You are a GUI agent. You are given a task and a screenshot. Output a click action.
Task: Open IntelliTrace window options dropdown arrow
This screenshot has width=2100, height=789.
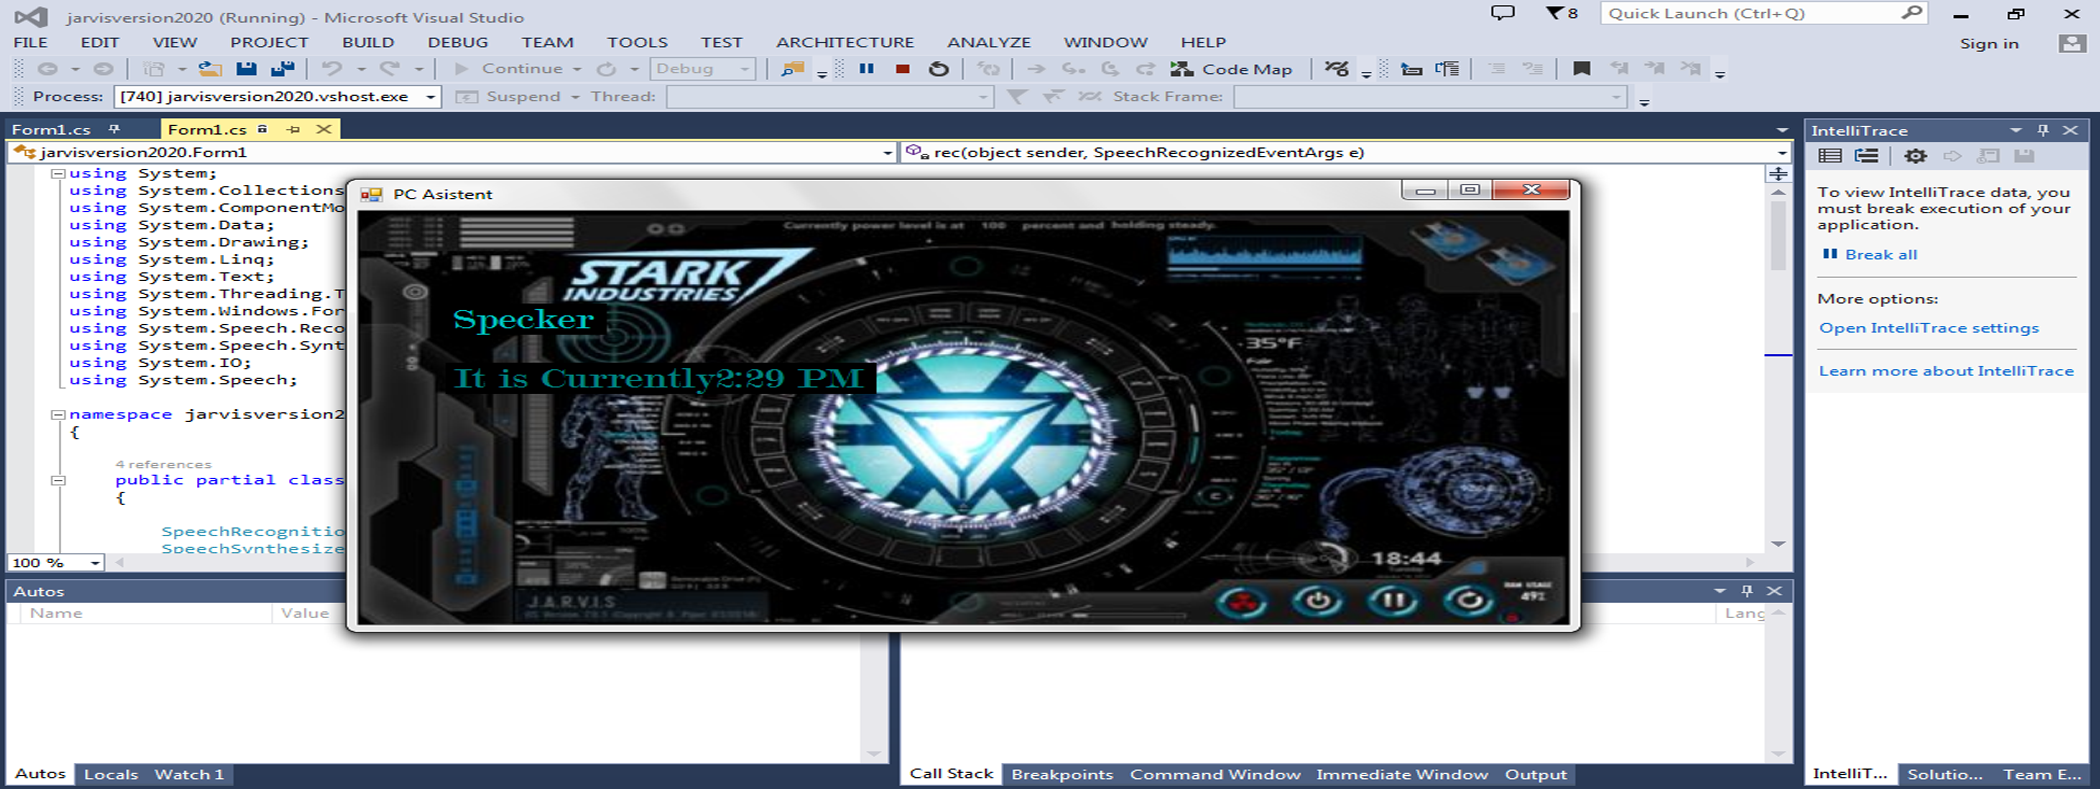click(2015, 130)
